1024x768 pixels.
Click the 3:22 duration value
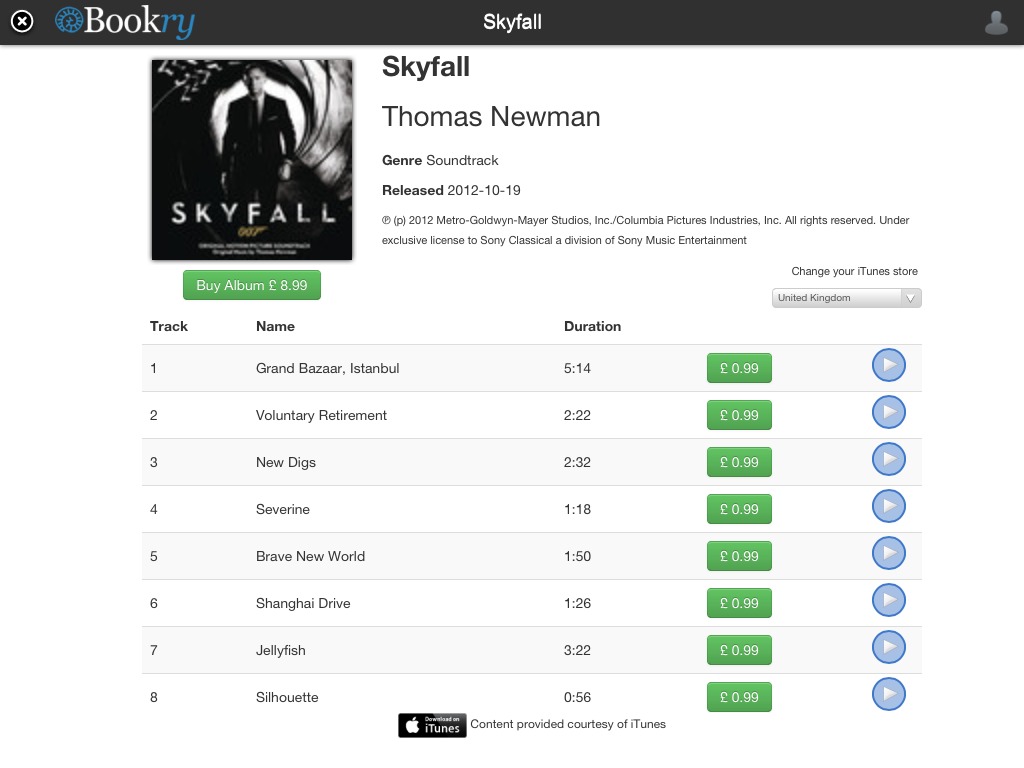(x=577, y=650)
